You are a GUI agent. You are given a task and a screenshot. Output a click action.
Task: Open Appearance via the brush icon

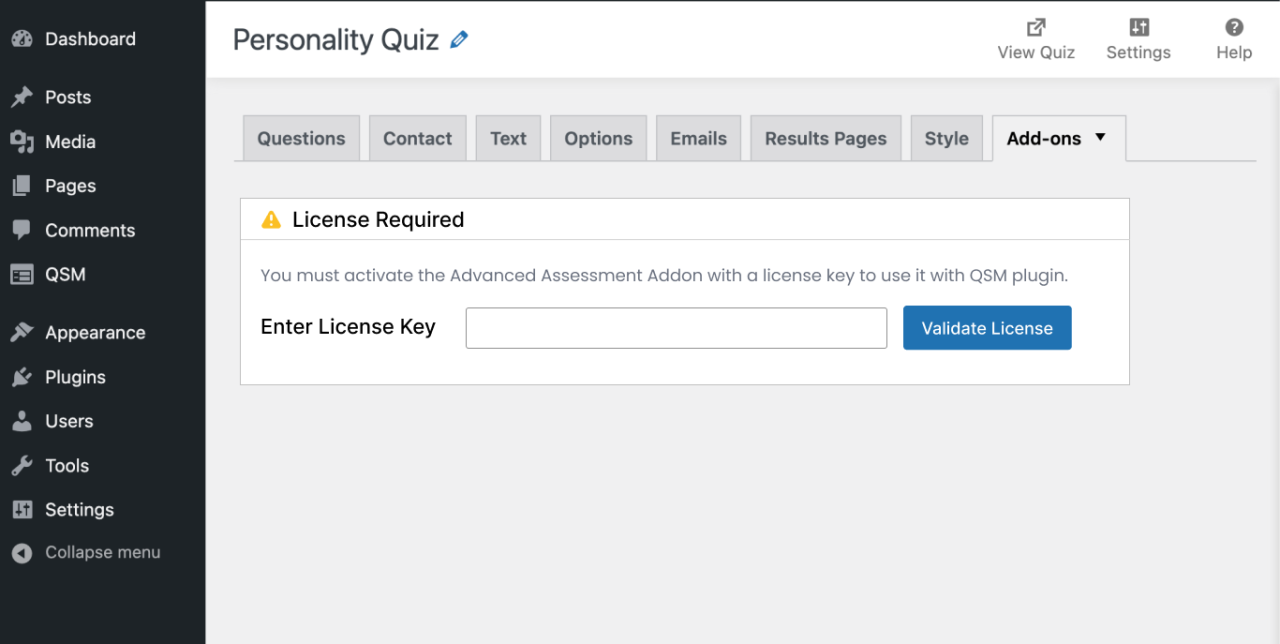tap(21, 332)
